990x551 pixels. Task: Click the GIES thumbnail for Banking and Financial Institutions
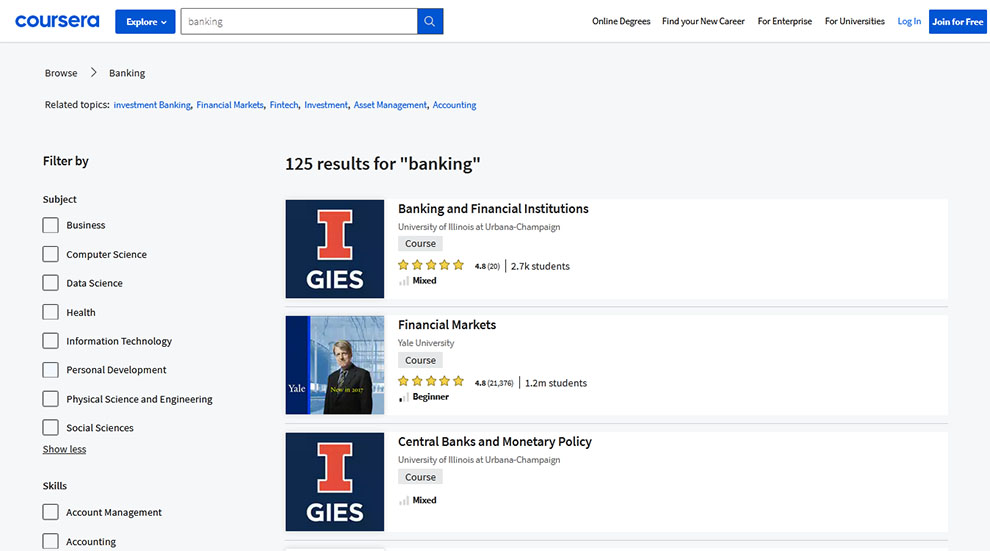(335, 249)
